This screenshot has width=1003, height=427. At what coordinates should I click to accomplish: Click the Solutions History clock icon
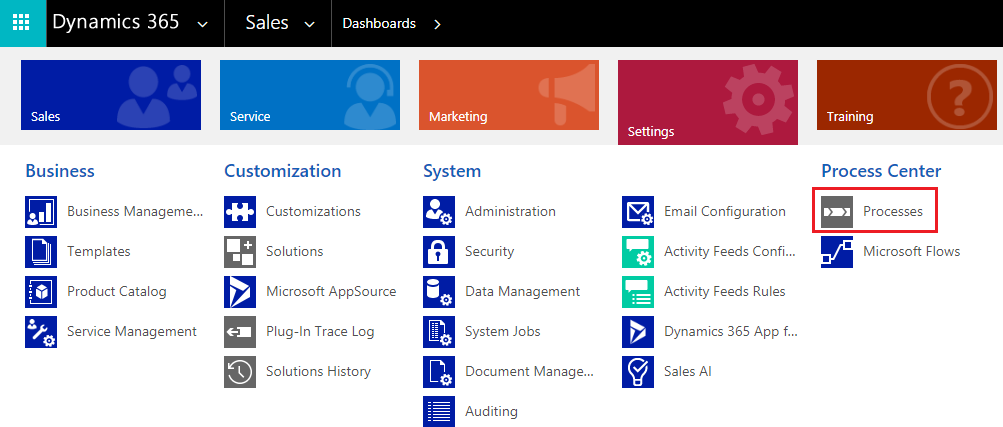coord(240,372)
